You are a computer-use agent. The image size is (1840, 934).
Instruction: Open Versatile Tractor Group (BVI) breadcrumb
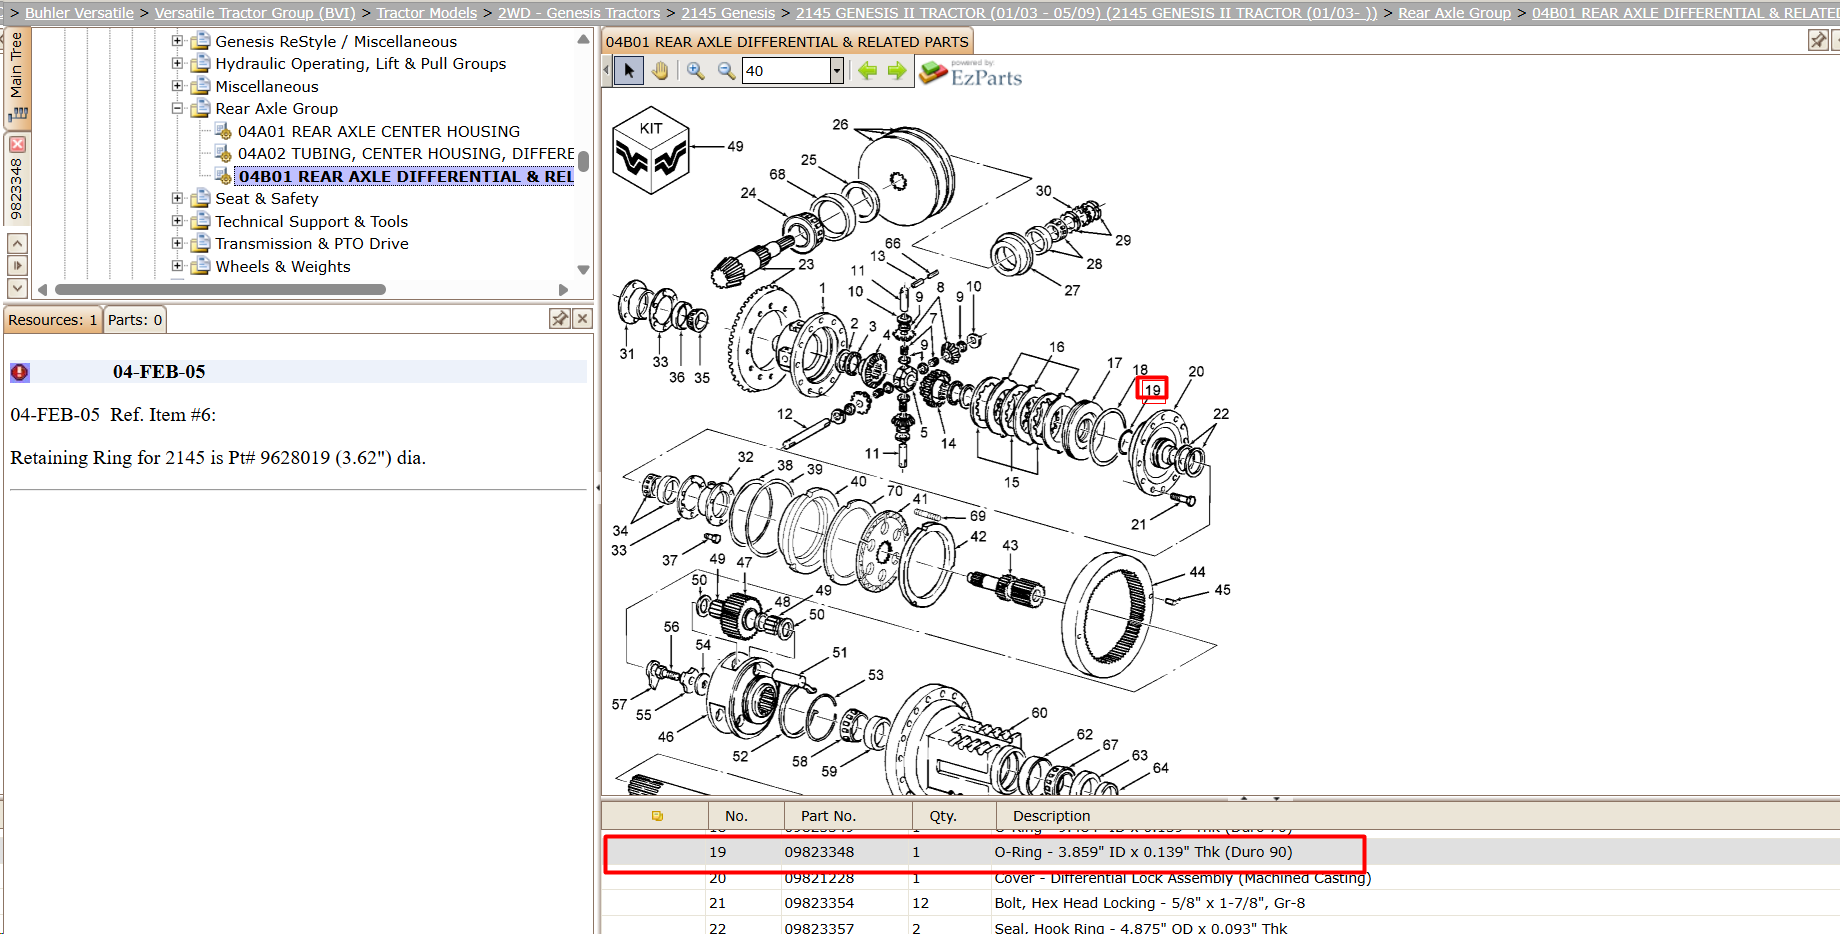pyautogui.click(x=255, y=13)
